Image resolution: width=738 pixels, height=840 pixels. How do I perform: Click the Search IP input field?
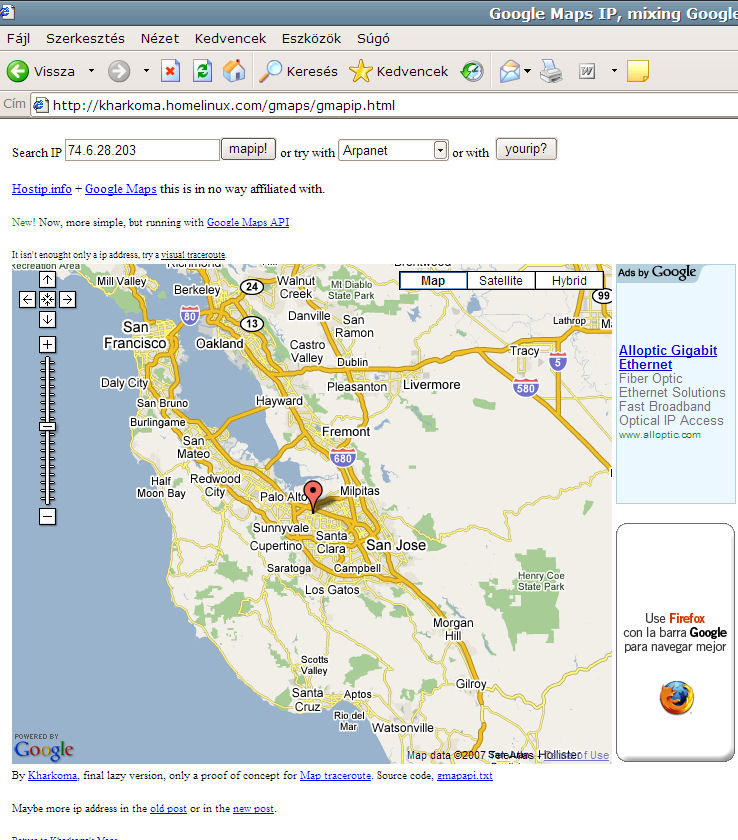tap(142, 150)
